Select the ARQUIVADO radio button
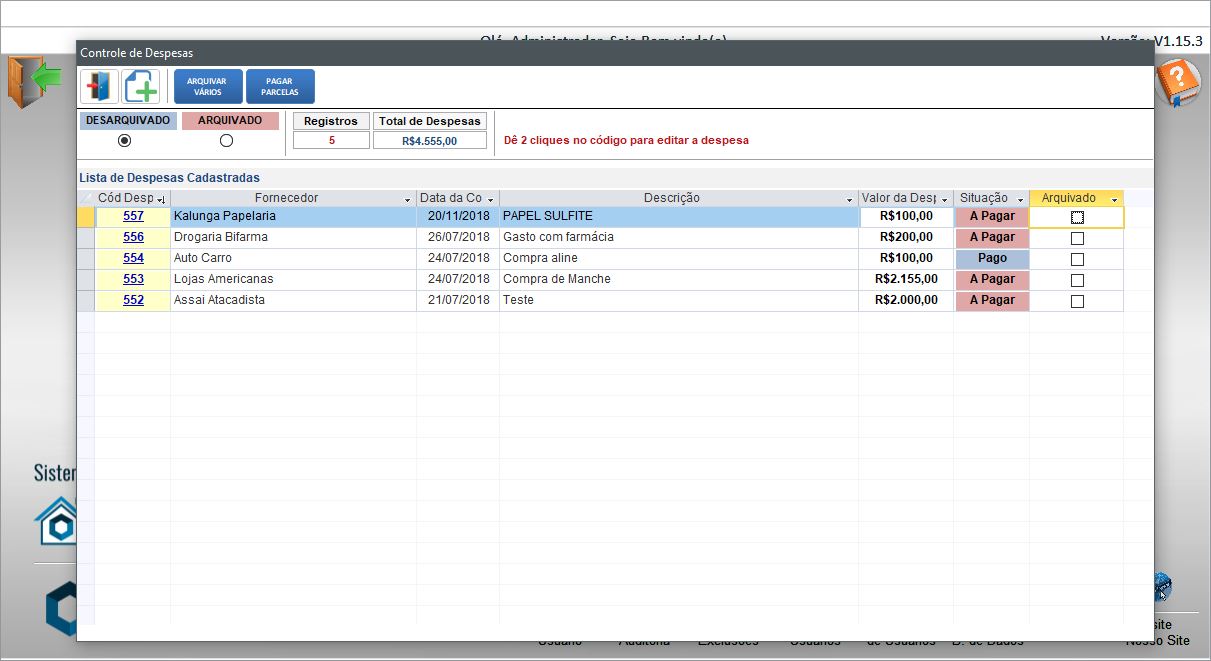 click(226, 141)
